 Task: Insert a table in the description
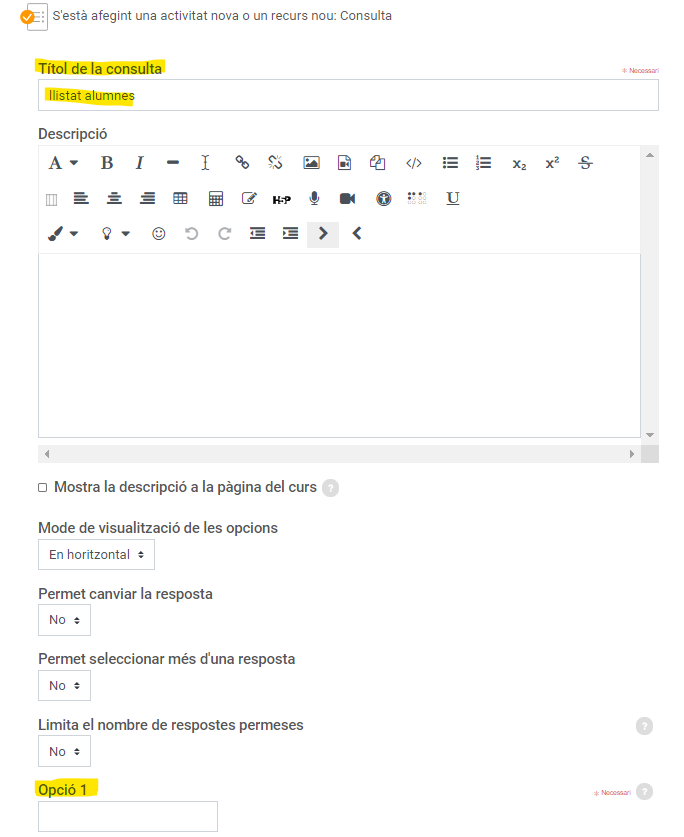pyautogui.click(x=181, y=199)
